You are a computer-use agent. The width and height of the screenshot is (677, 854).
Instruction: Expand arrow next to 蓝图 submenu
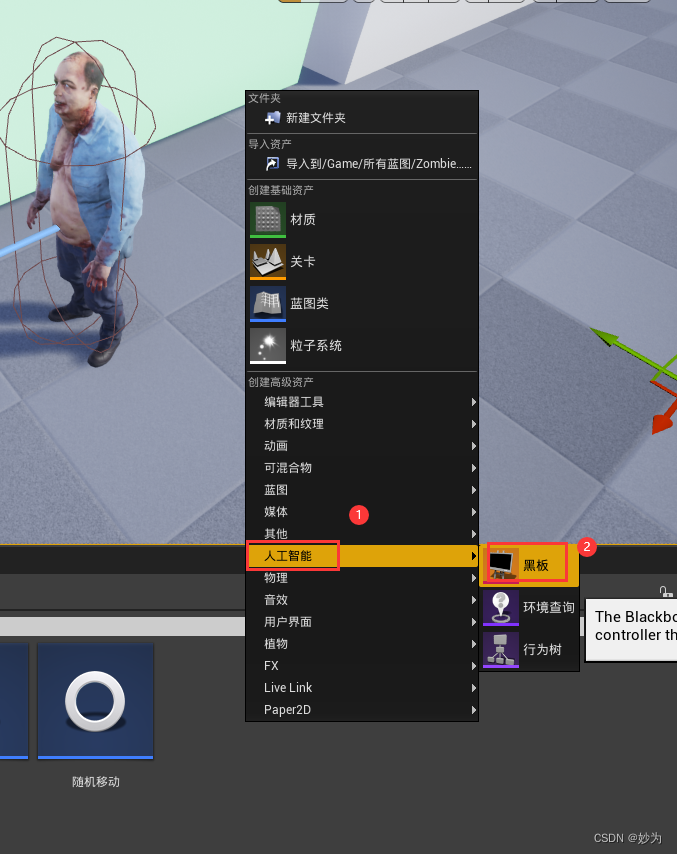(x=473, y=490)
